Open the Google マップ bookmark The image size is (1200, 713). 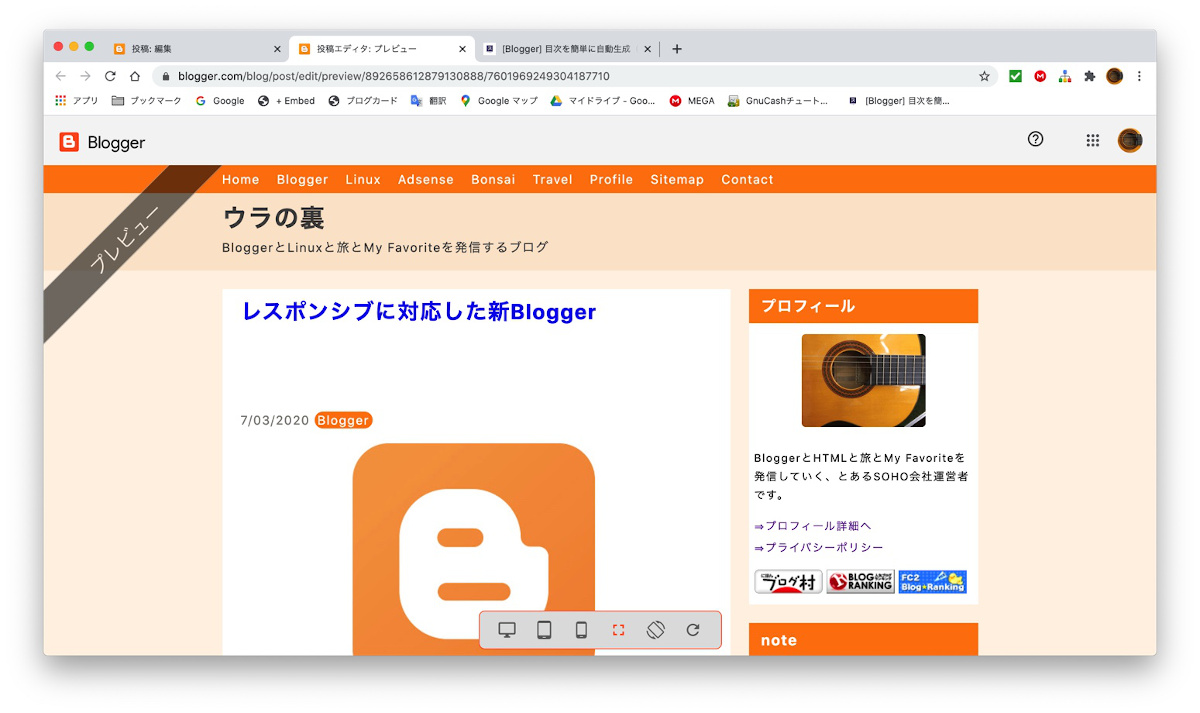click(x=499, y=101)
